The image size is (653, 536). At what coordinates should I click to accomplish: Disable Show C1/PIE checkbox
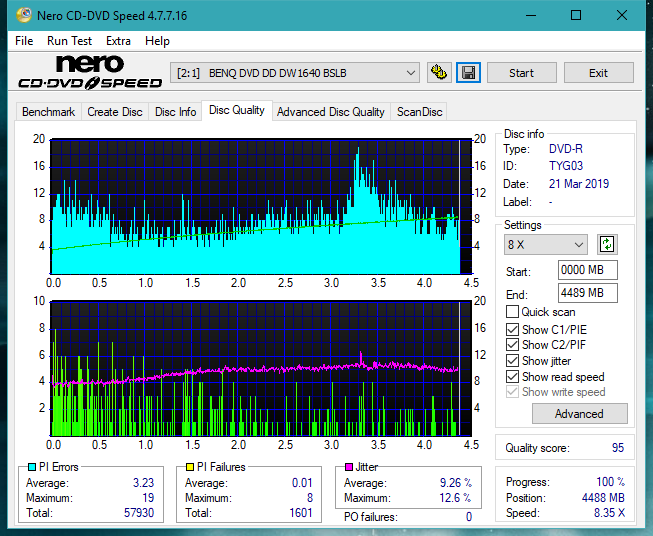coord(512,329)
